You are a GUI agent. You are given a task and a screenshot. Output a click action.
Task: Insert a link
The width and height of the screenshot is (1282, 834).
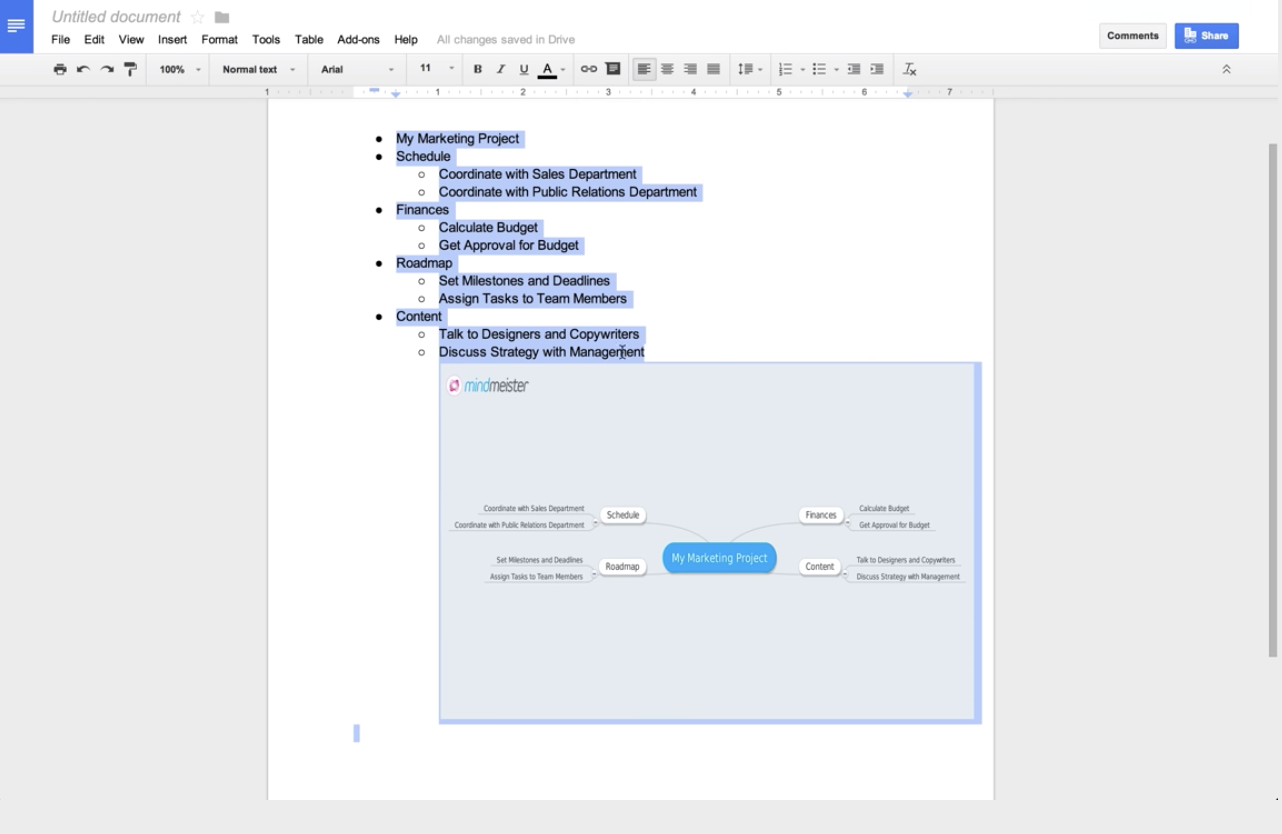coord(587,69)
